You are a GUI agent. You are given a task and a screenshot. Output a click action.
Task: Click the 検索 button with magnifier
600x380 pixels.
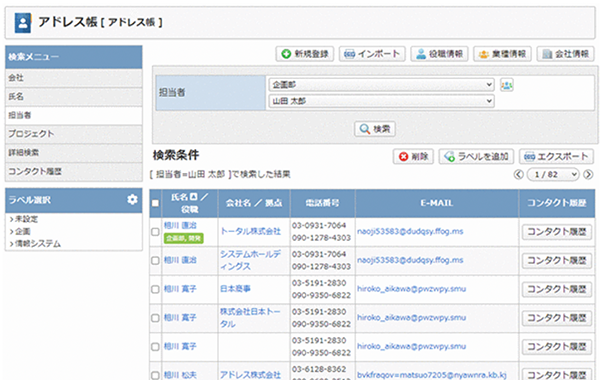tap(375, 129)
